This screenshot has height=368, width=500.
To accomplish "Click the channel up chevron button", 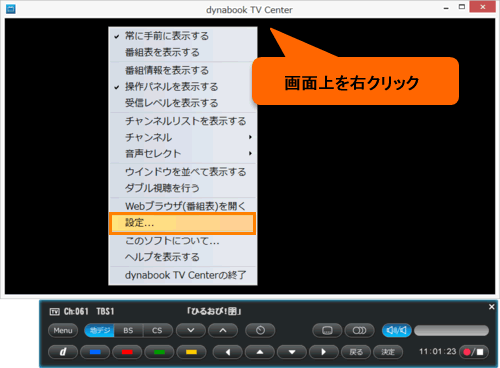I will 223,330.
